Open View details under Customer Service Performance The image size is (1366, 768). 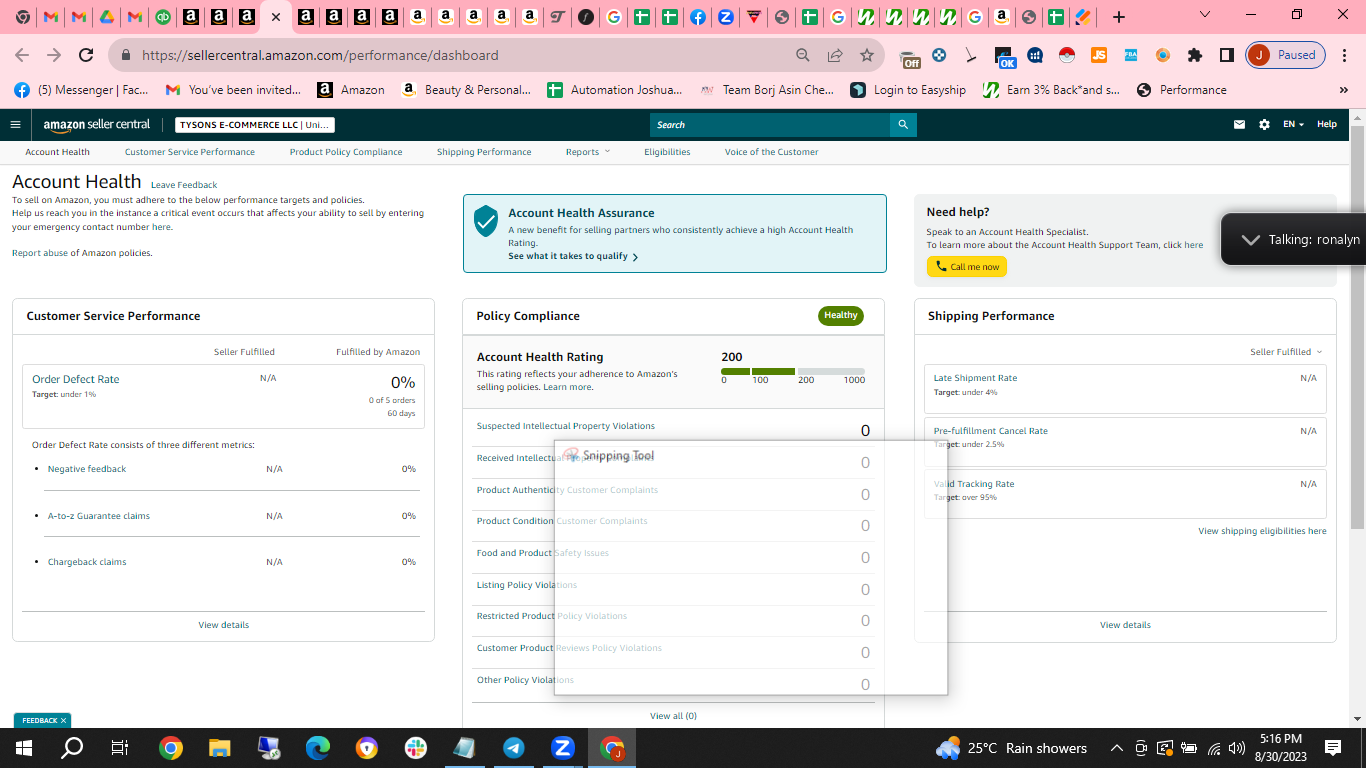pos(223,625)
